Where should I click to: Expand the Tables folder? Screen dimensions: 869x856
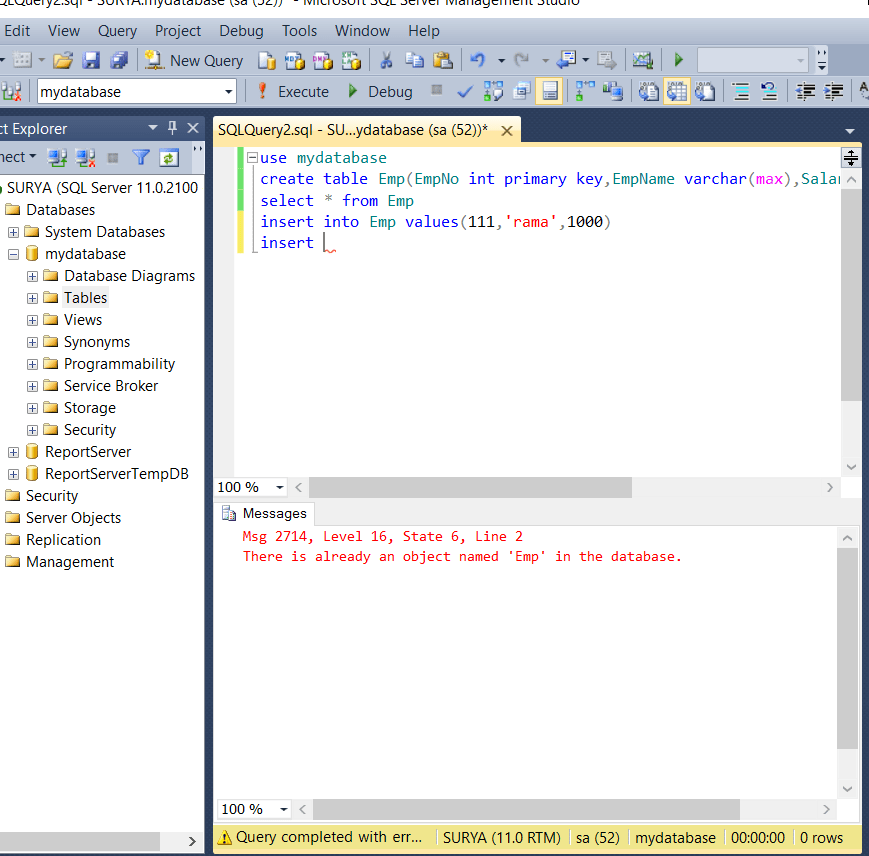[32, 298]
